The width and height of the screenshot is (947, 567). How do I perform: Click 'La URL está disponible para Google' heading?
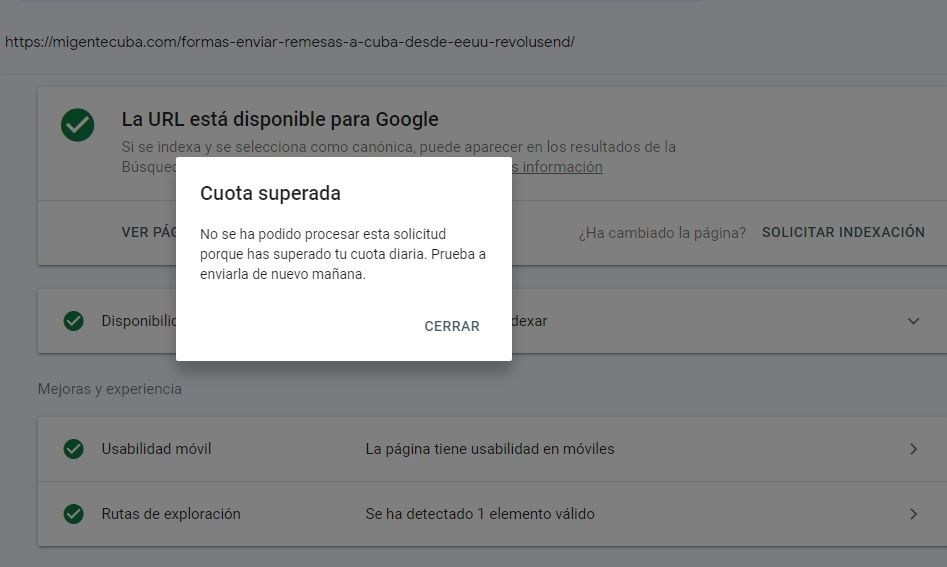coord(280,120)
